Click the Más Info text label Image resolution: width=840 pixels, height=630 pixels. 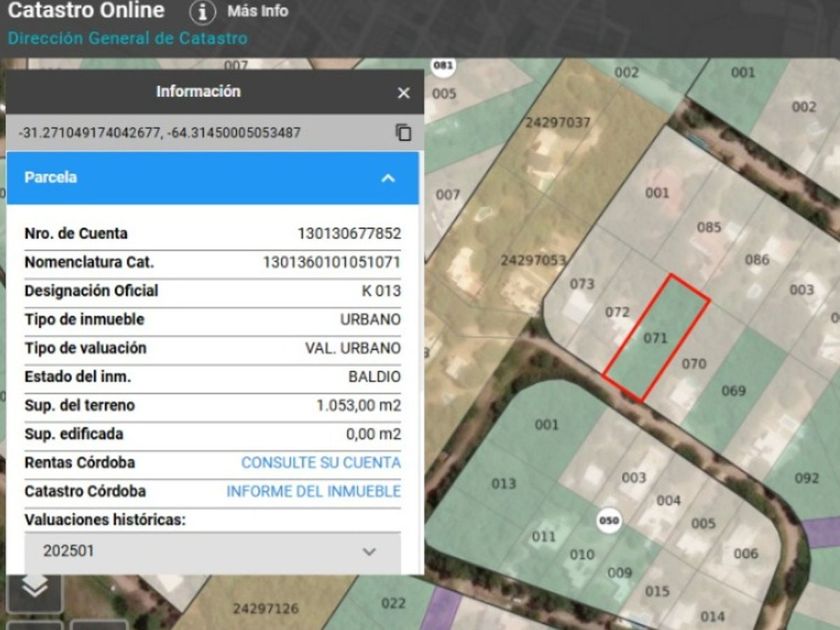[258, 12]
